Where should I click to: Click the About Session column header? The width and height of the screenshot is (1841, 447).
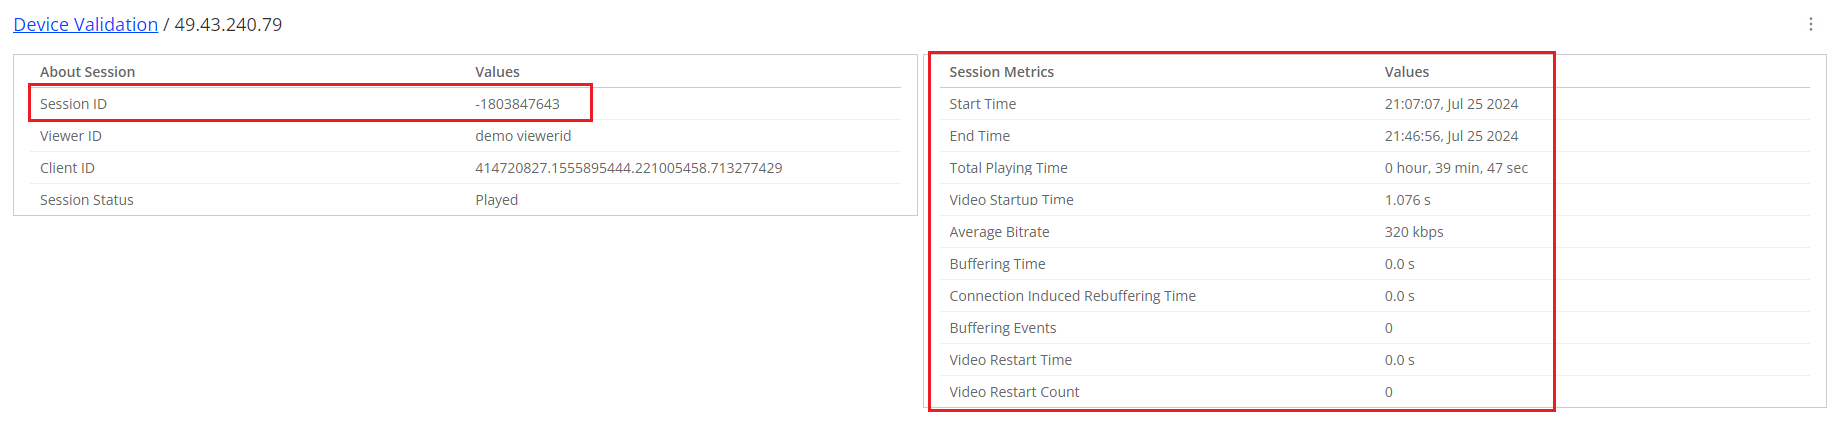[87, 72]
